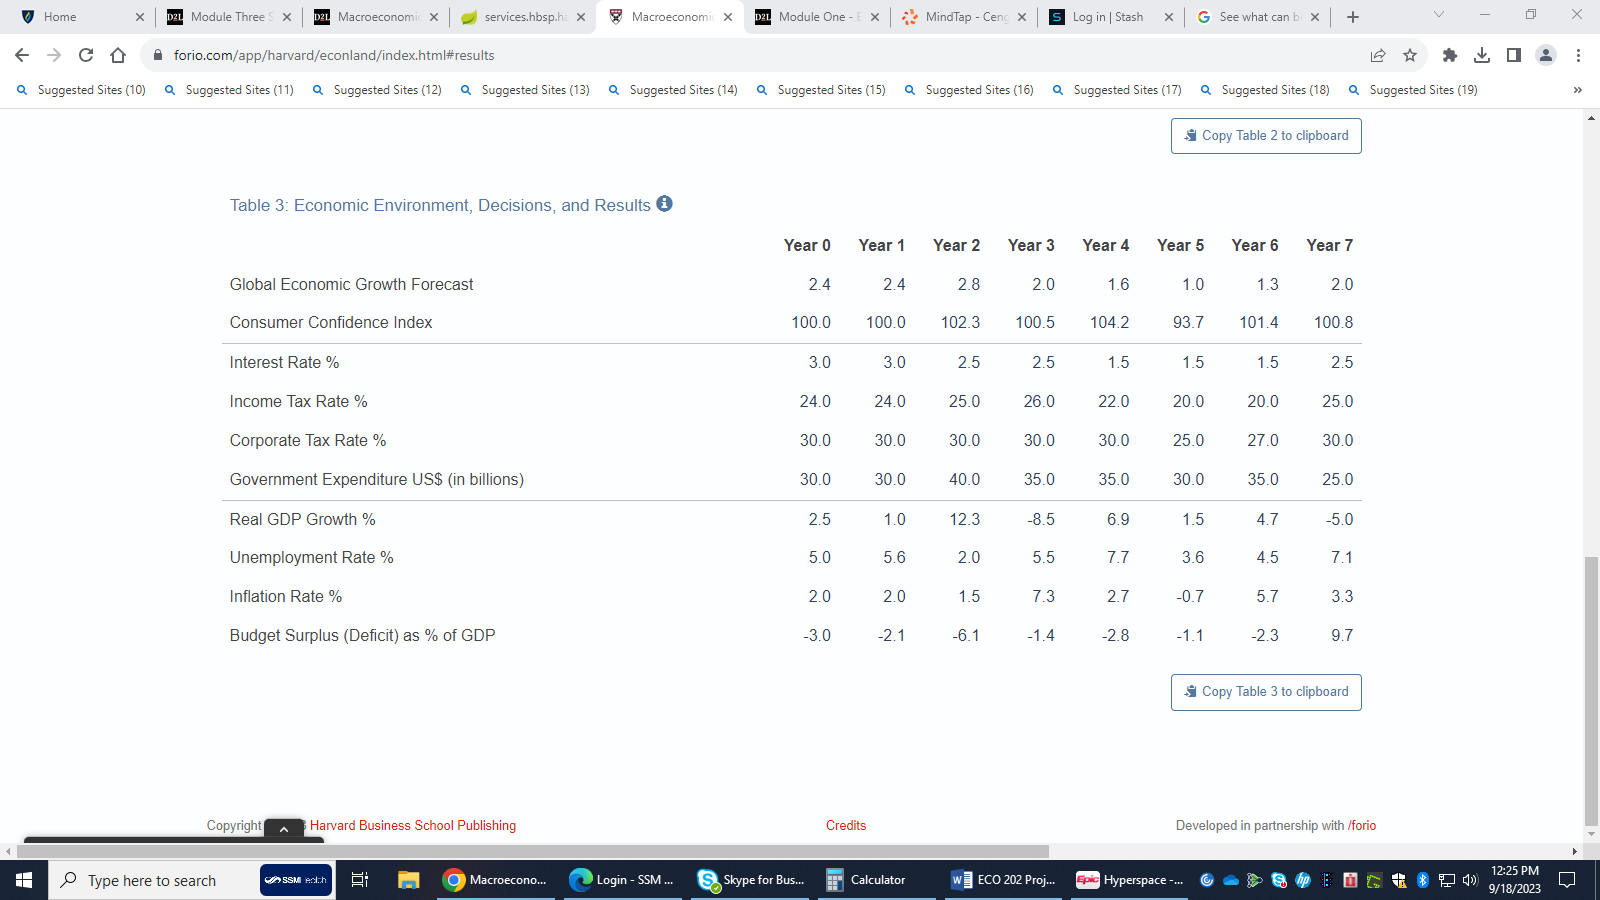Click the OneDrive cloud icon in the tray
This screenshot has width=1600, height=900.
click(x=1229, y=880)
